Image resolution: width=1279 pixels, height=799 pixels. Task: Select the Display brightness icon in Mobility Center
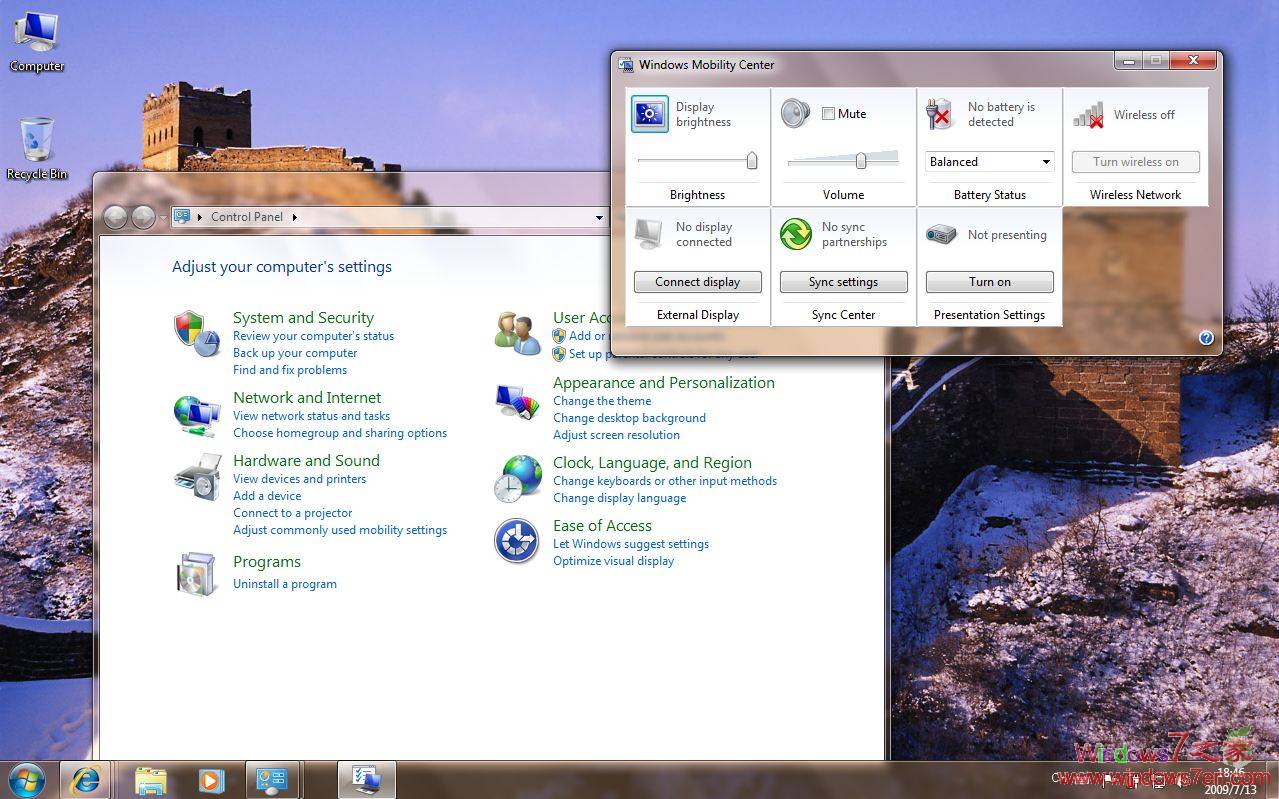tap(649, 113)
